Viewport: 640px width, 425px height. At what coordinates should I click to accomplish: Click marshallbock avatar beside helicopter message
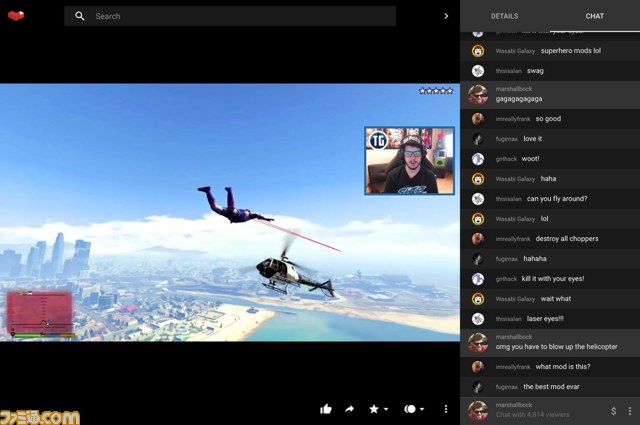478,343
